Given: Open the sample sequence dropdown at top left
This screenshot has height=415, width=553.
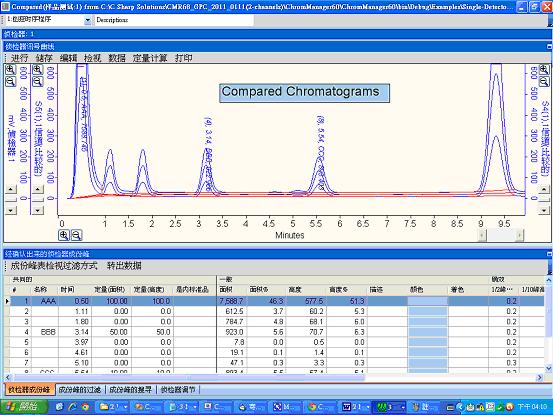Looking at the screenshot, I should [x=87, y=20].
